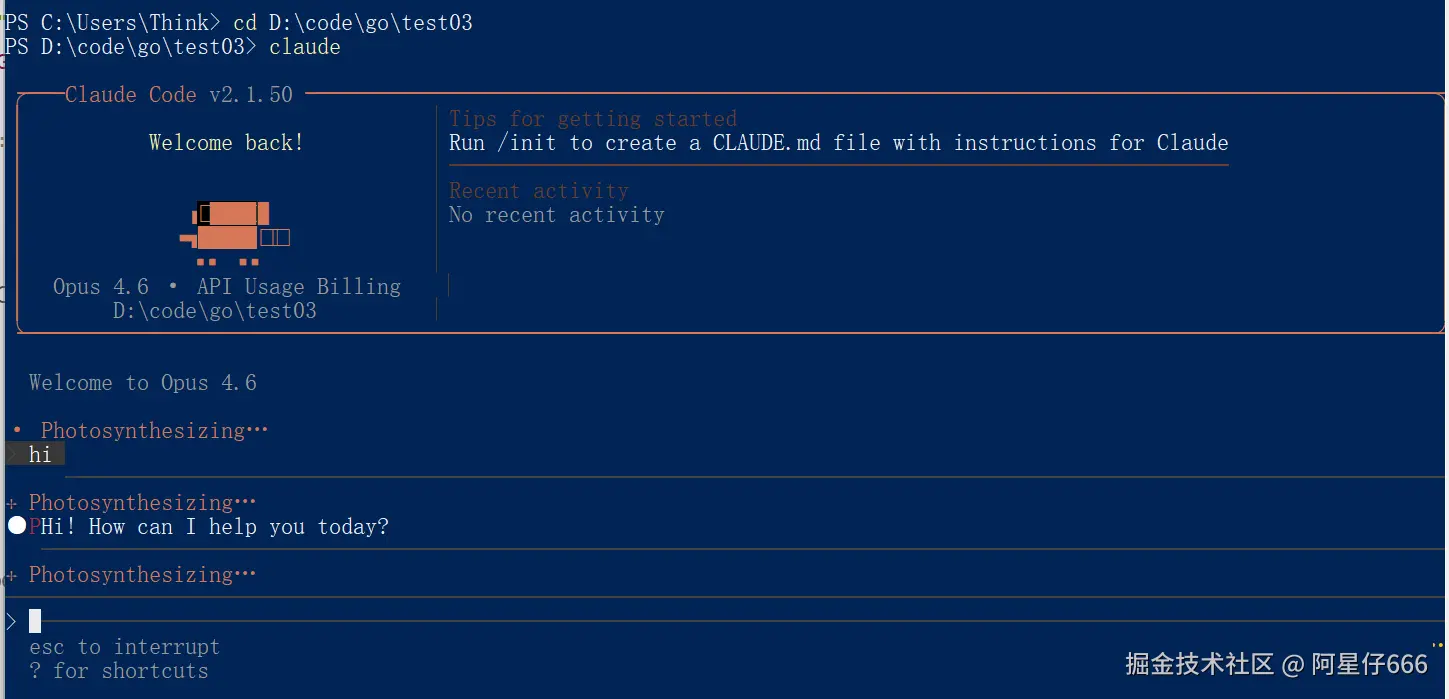Click the prompt chevron at the input line
This screenshot has height=699, width=1449.
(11, 622)
